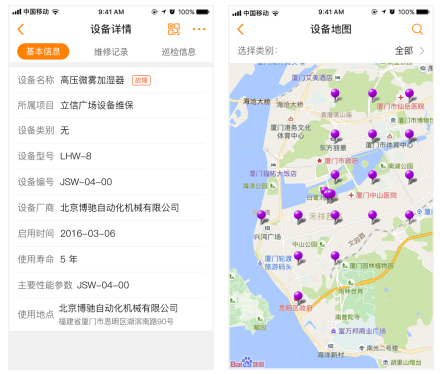
Task: Click device number JSW-04-00 in 设备编号 row
Action: (86, 182)
